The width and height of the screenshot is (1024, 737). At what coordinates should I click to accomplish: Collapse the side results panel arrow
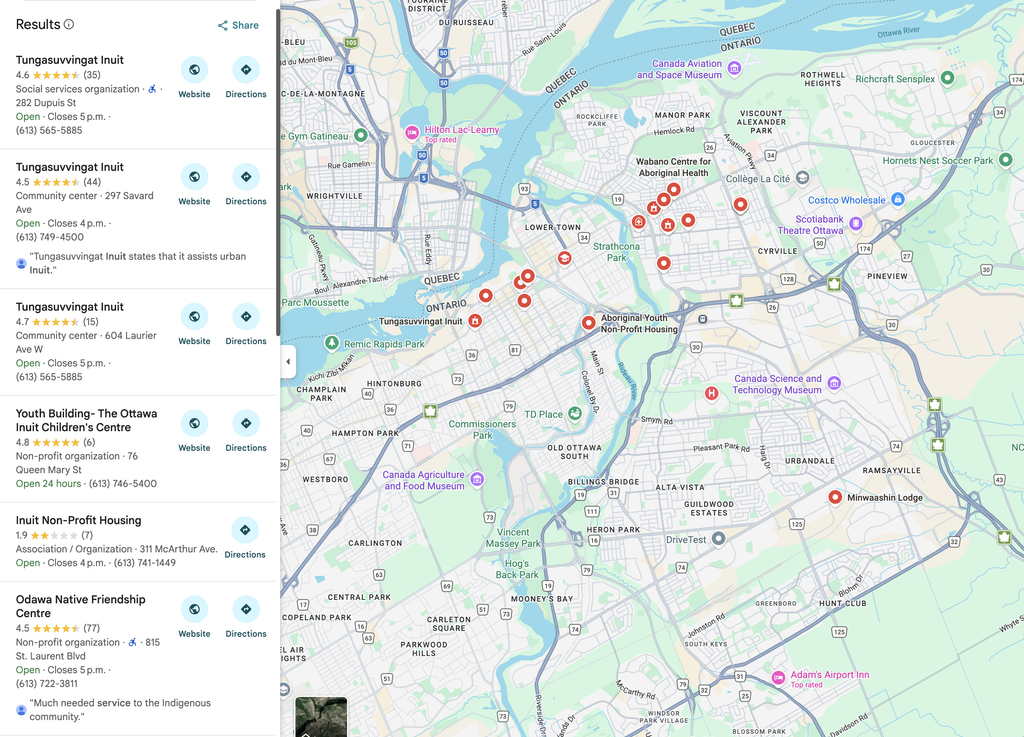(x=288, y=361)
